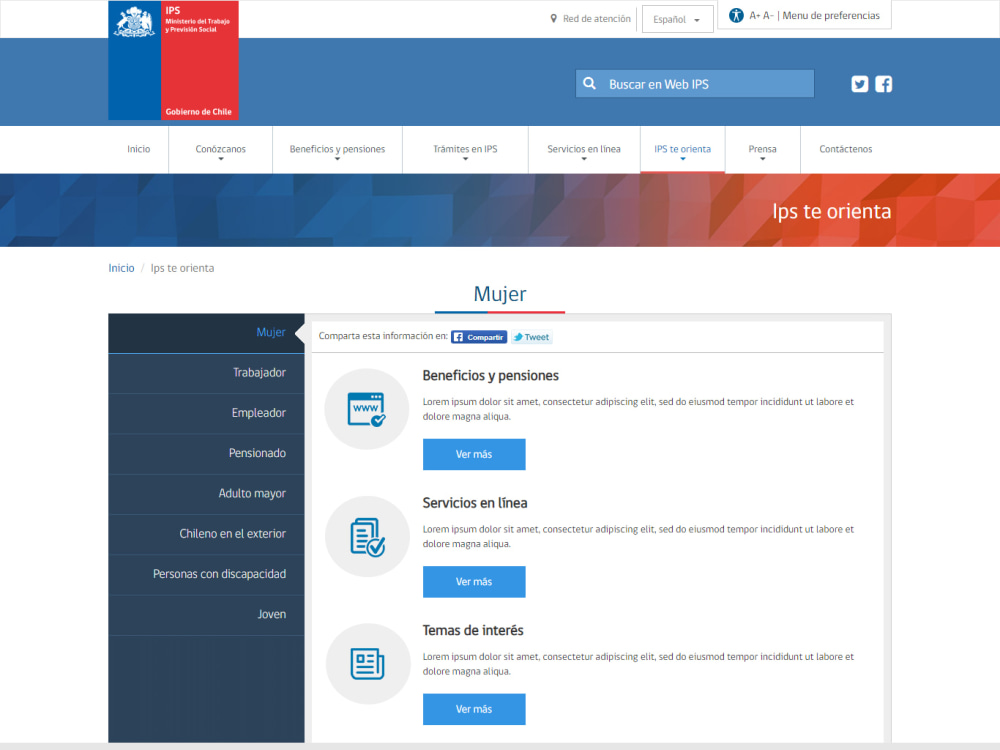Open Contáctenos in main navigation

click(x=846, y=149)
